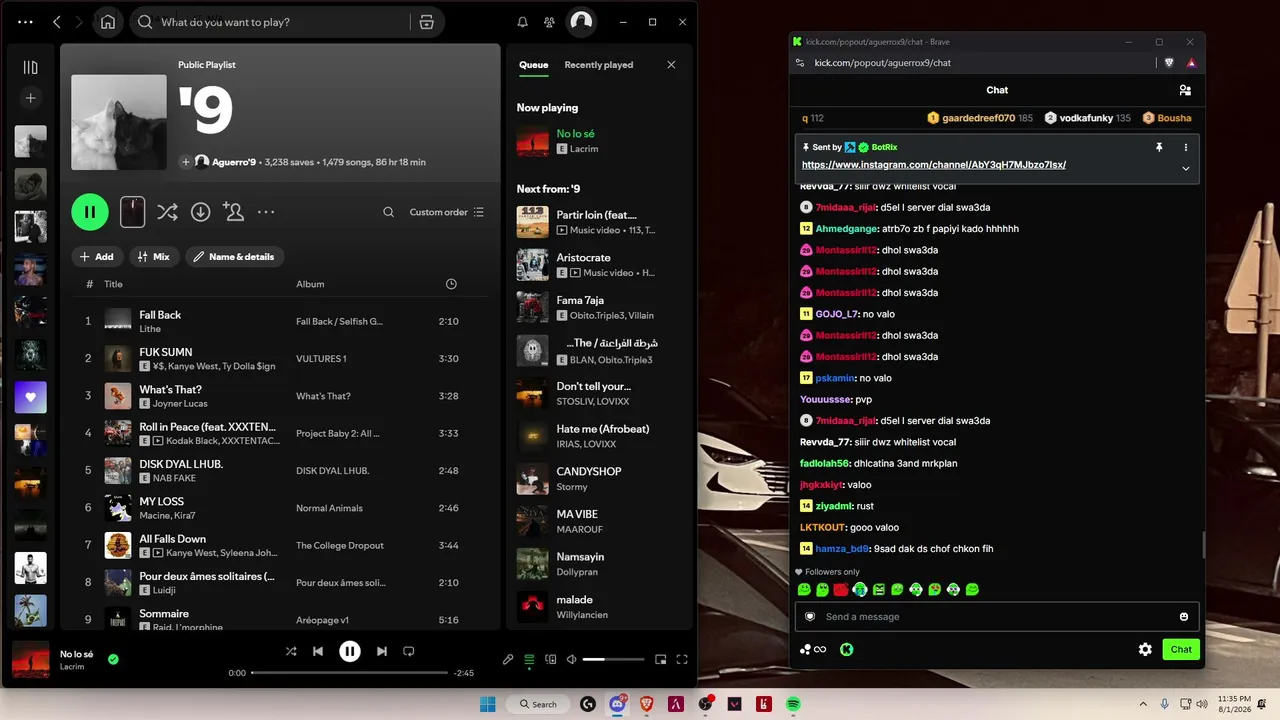
Task: Mute Spotify volume speaker icon
Action: (x=571, y=659)
